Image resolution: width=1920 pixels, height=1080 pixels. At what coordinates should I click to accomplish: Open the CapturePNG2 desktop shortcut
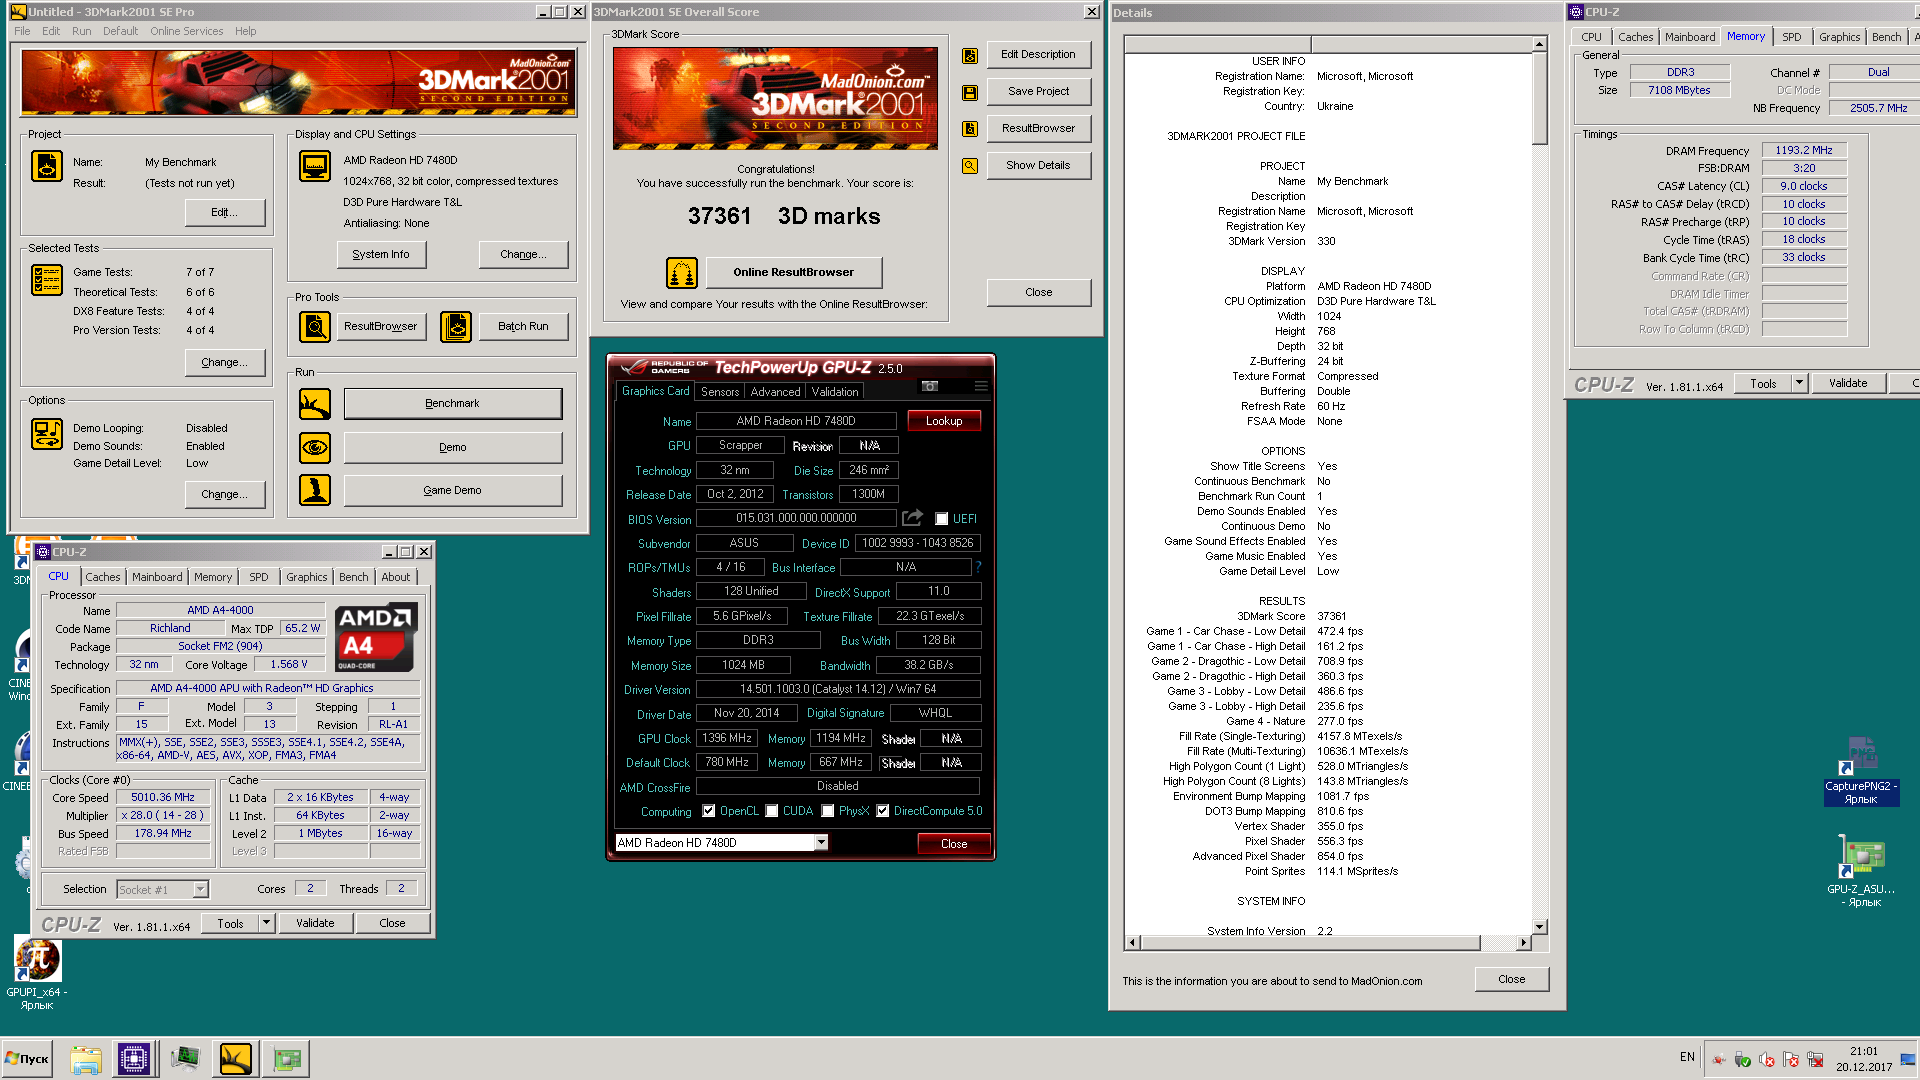(1861, 770)
